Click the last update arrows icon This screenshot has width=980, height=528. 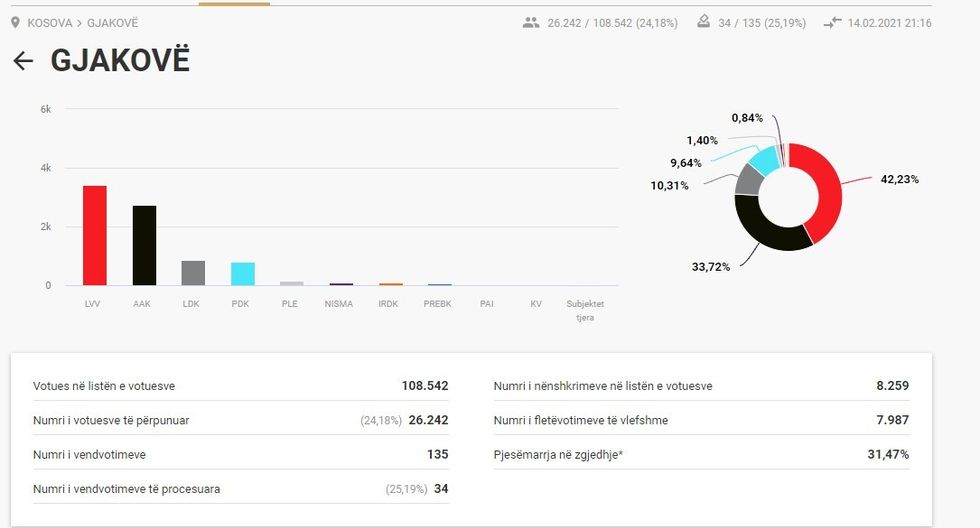coord(832,22)
